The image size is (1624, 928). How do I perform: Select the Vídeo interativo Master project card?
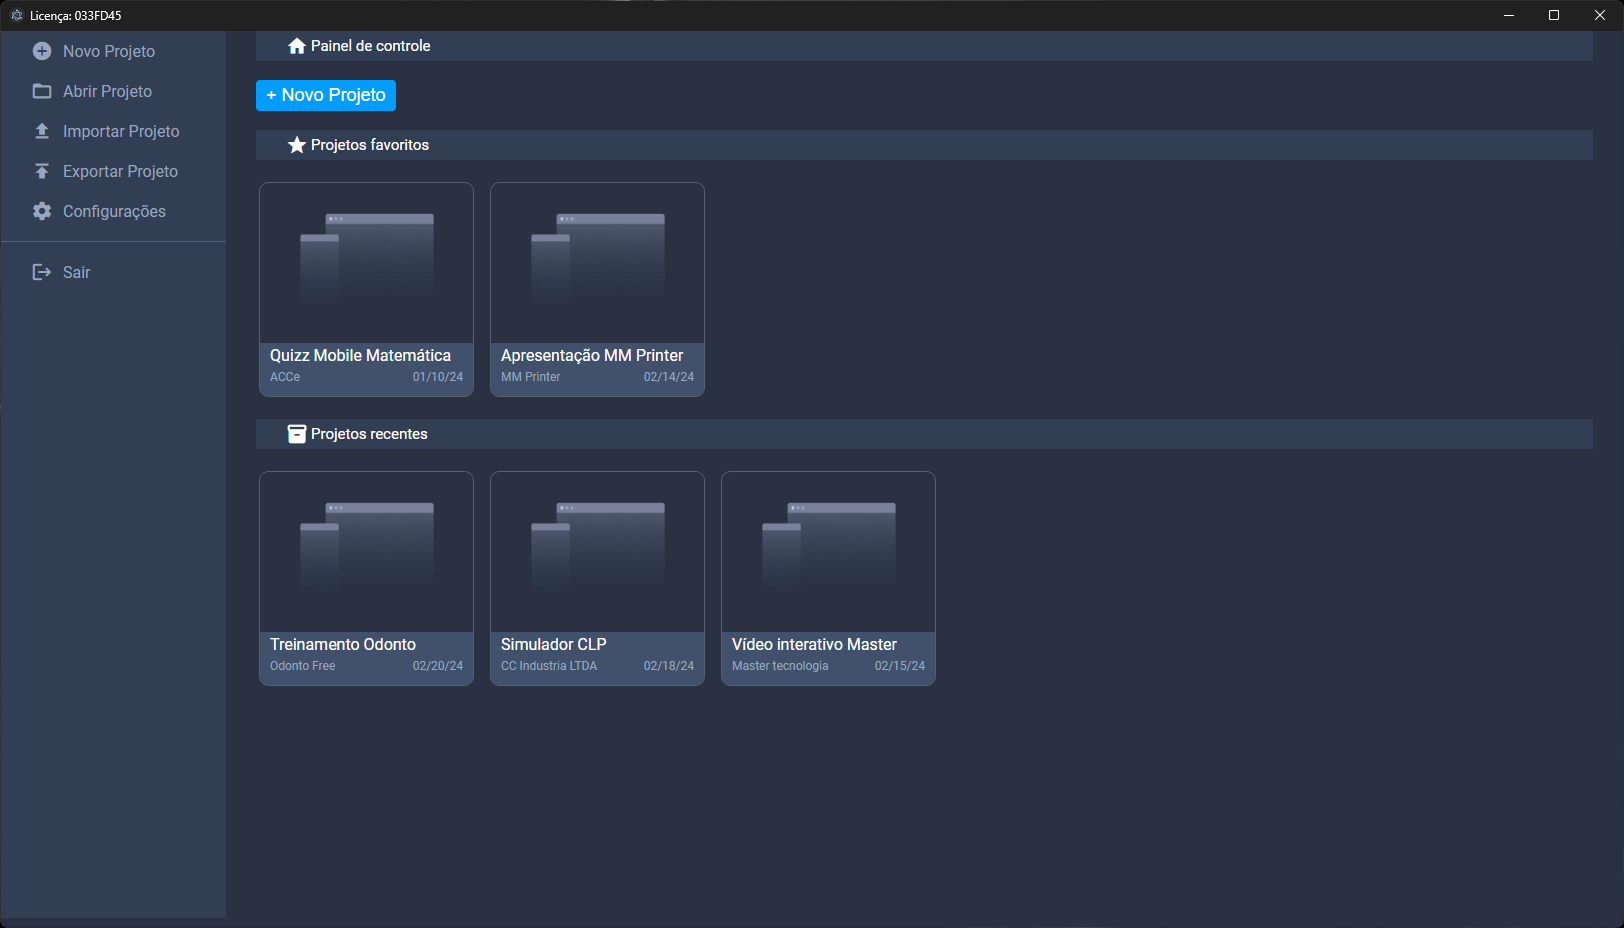pyautogui.click(x=828, y=578)
